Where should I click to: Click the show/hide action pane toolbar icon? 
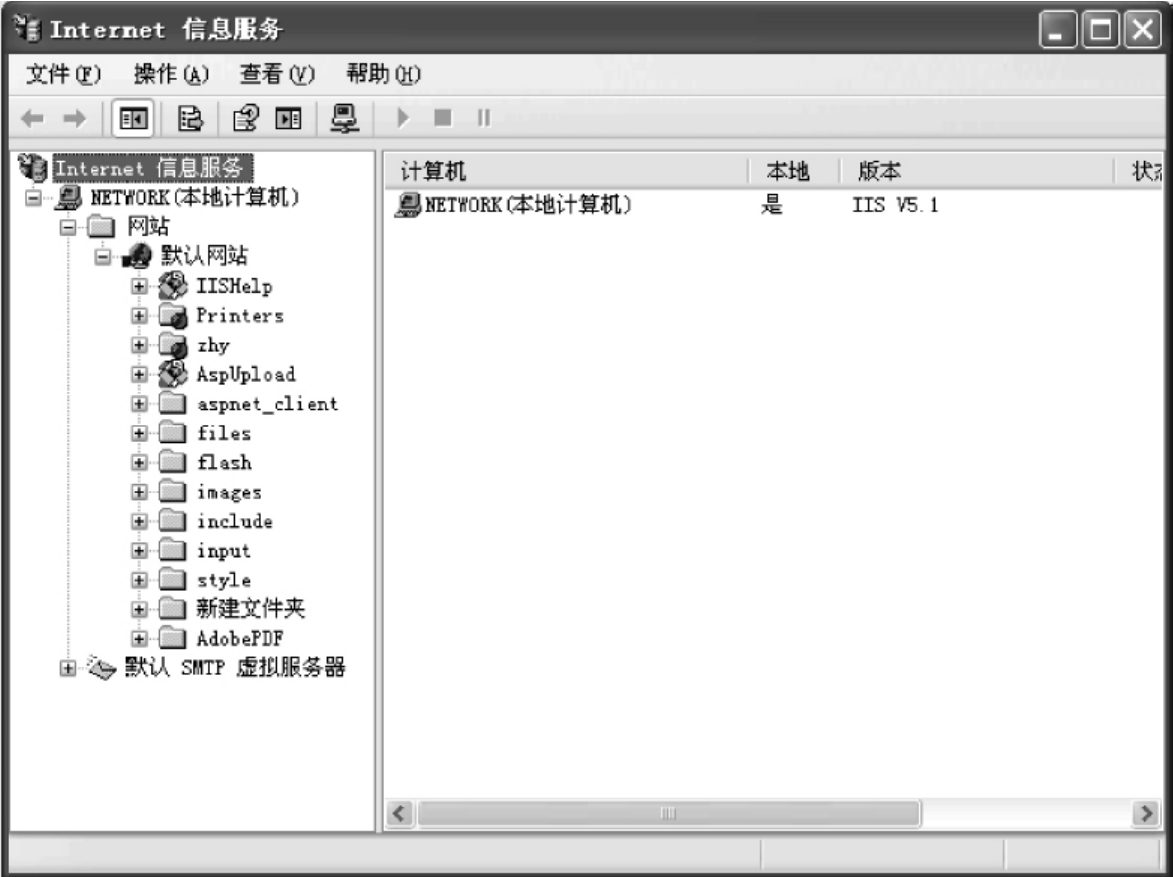click(288, 118)
